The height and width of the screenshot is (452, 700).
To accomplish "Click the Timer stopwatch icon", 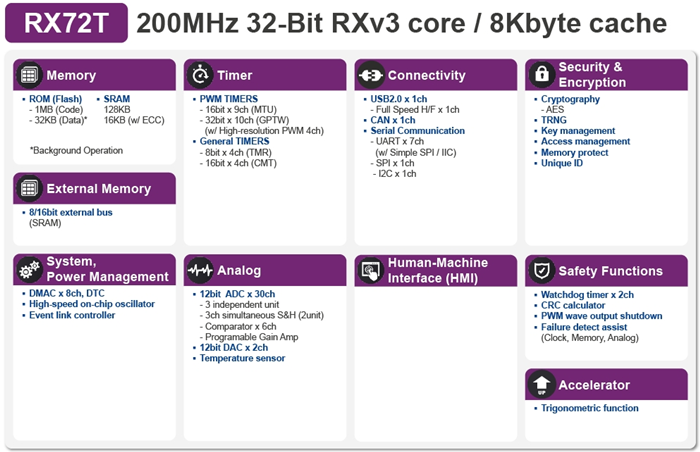I will pyautogui.click(x=200, y=75).
